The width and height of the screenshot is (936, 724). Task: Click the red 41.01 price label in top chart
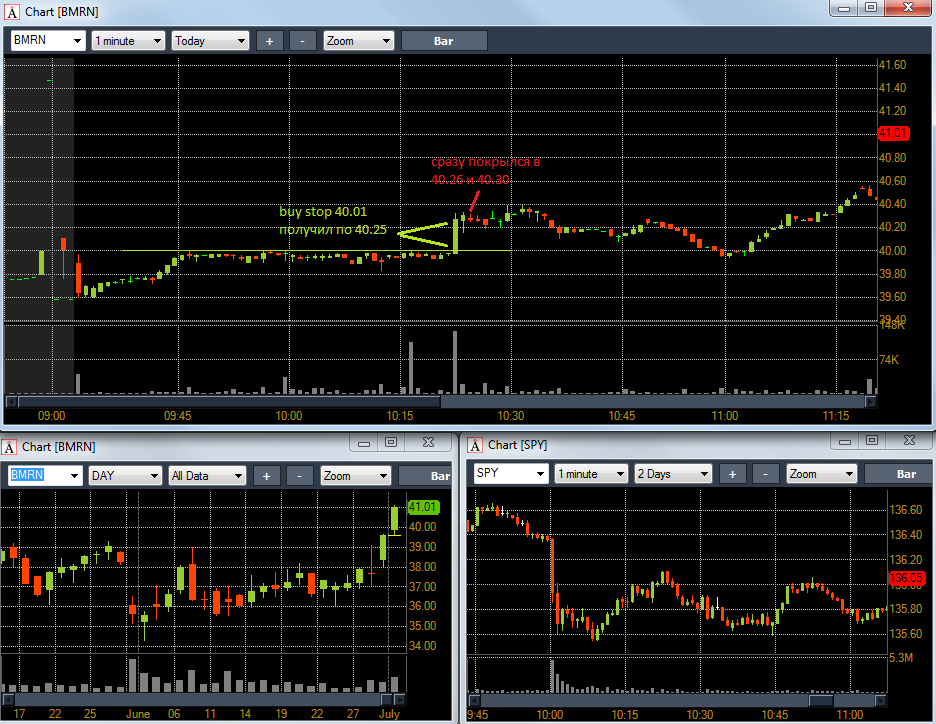click(893, 133)
